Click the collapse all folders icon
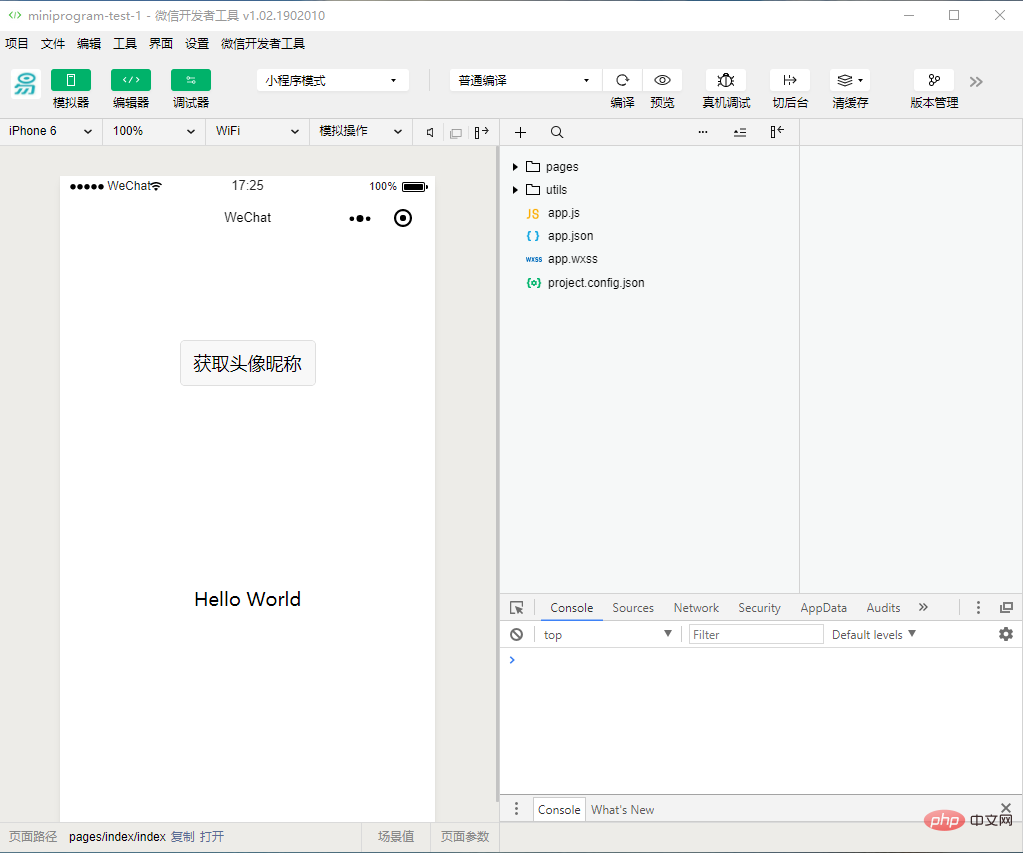This screenshot has height=853, width=1023. tap(739, 132)
